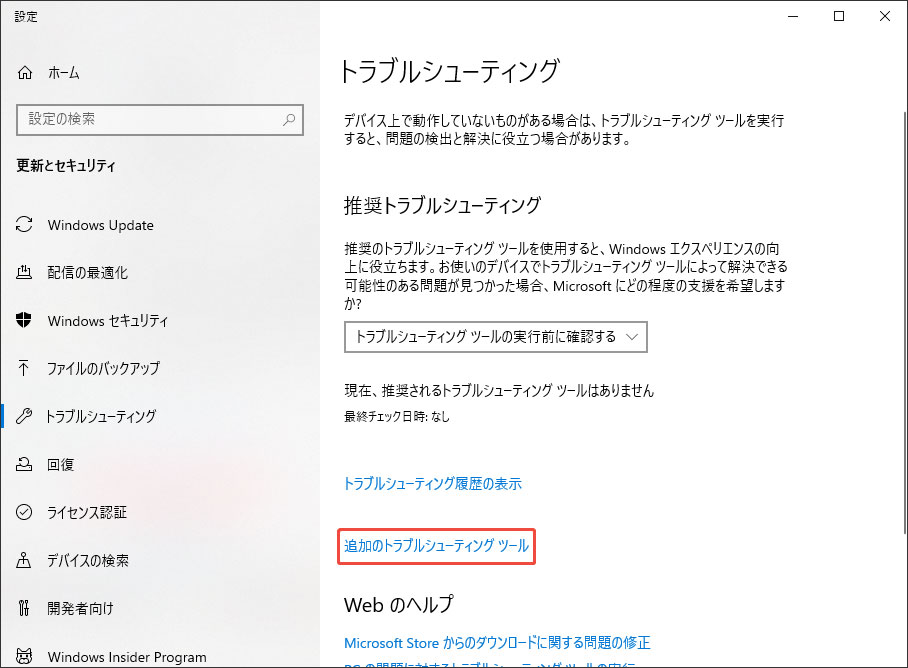
Task: Expand the トラブルシューティング ツールの実行前に確認する dropdown
Action: (496, 337)
